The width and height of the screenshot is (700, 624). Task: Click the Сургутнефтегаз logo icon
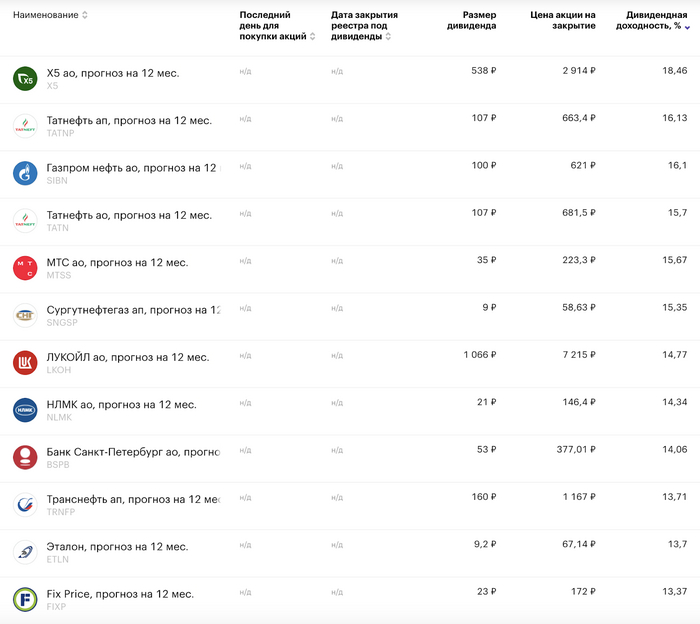click(25, 316)
